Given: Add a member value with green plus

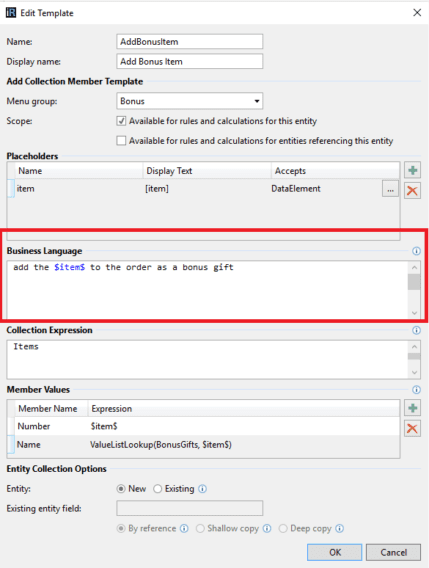Looking at the screenshot, I should 412,408.
